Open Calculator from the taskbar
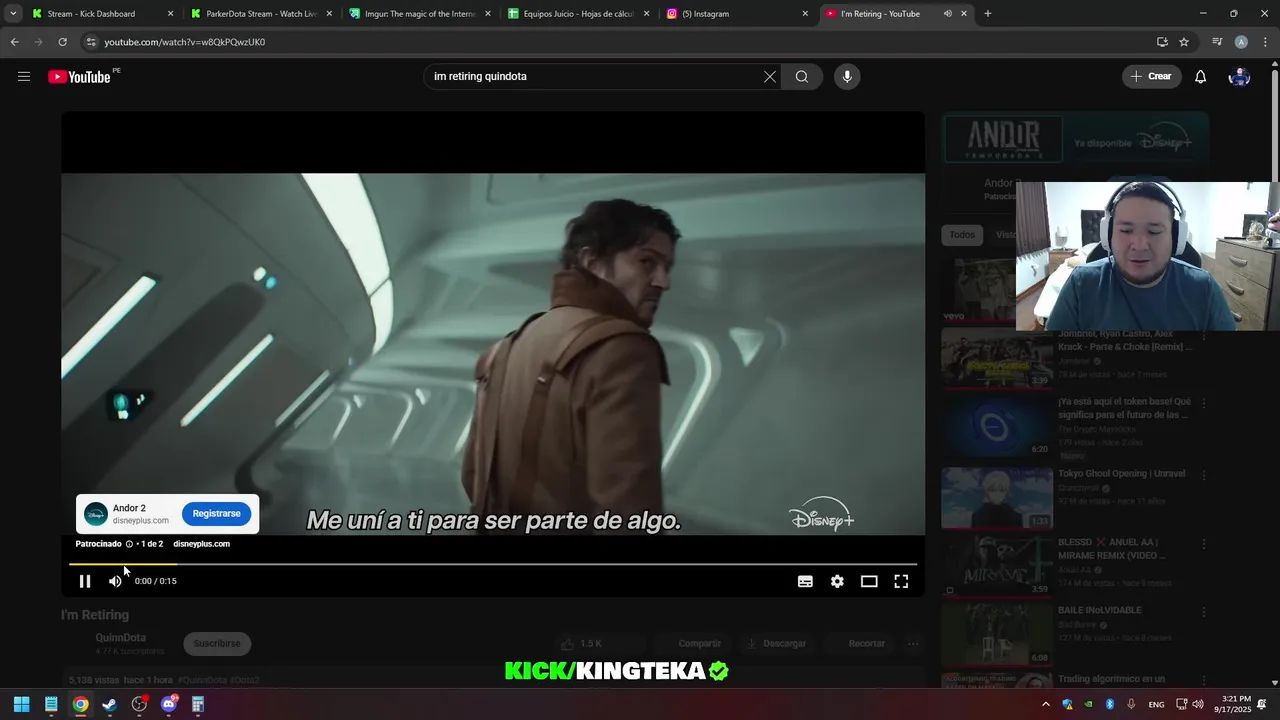This screenshot has height=720, width=1280. [x=198, y=704]
